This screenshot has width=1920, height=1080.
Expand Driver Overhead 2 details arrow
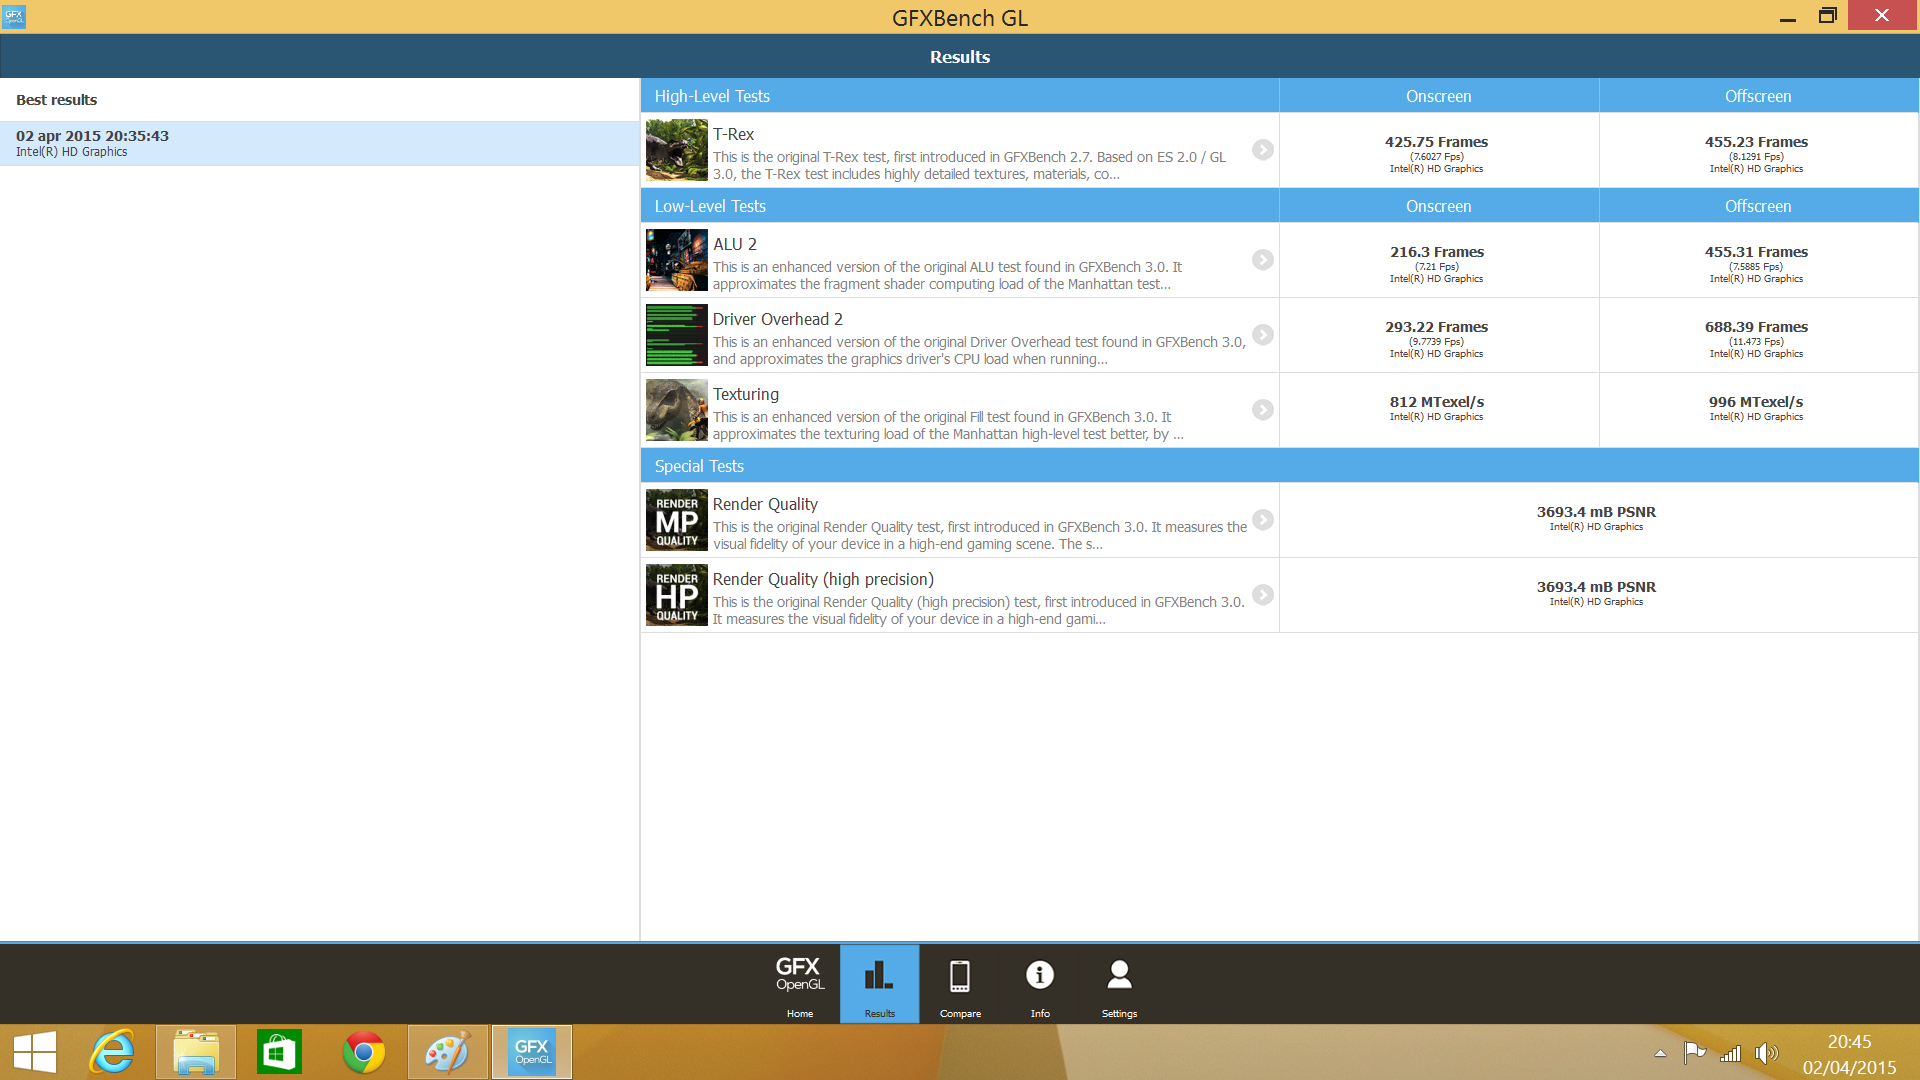click(1263, 335)
